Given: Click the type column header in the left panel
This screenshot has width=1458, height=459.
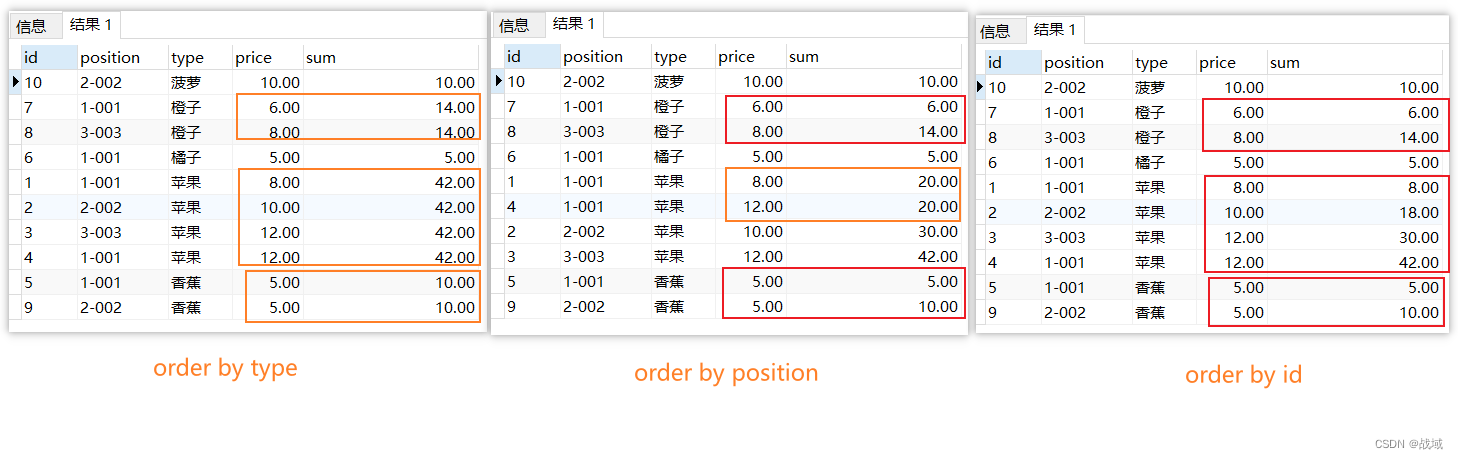Looking at the screenshot, I should [200, 58].
